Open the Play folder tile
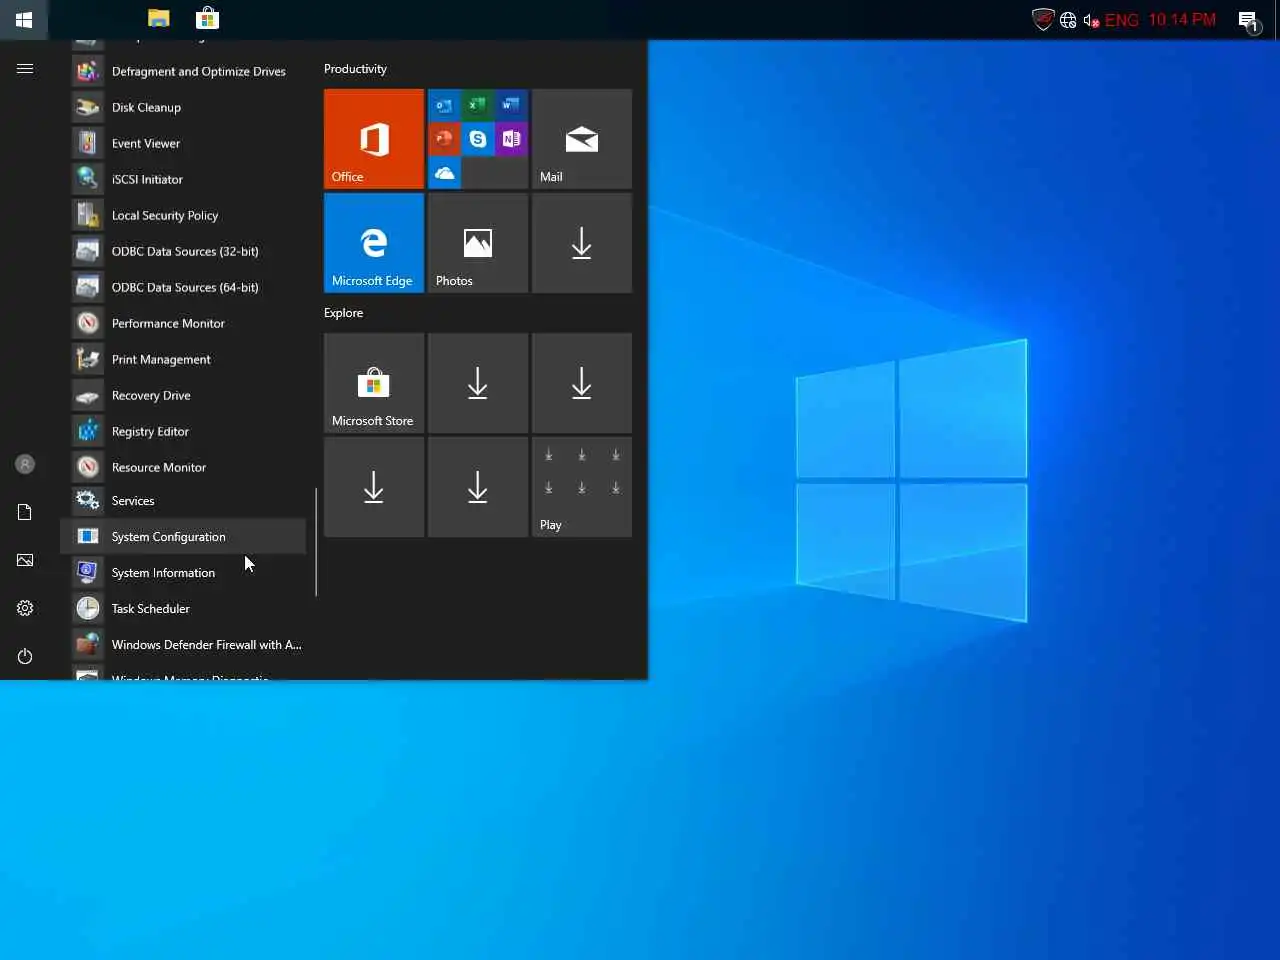Screen dimensions: 1280x960 582,487
